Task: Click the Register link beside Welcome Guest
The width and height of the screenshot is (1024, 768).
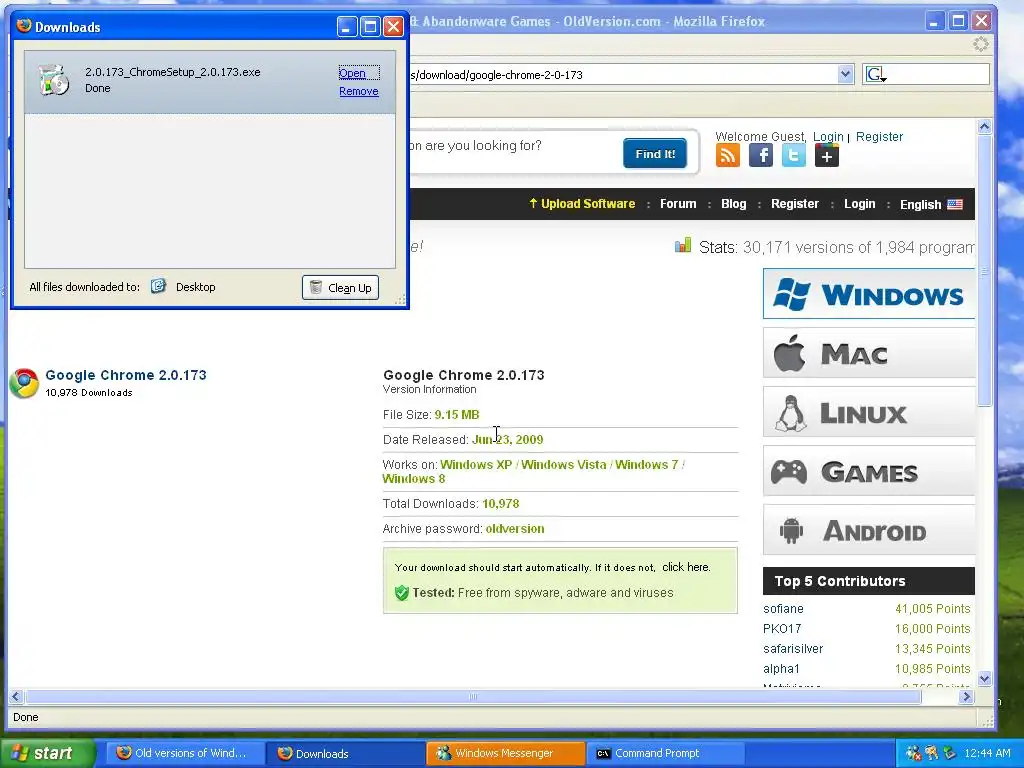Action: tap(879, 136)
